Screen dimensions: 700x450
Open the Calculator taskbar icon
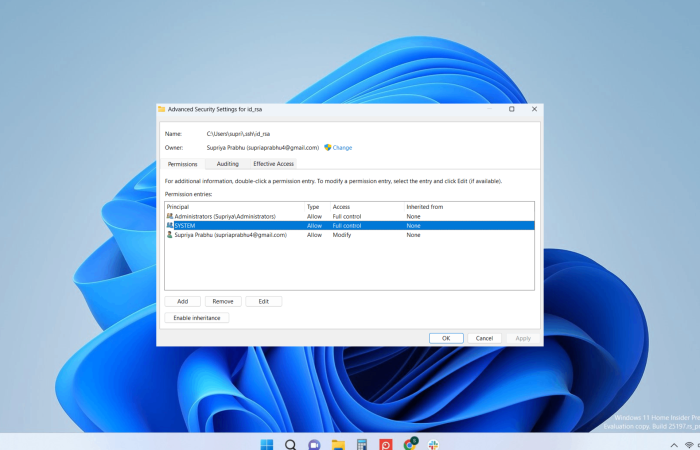tap(362, 445)
